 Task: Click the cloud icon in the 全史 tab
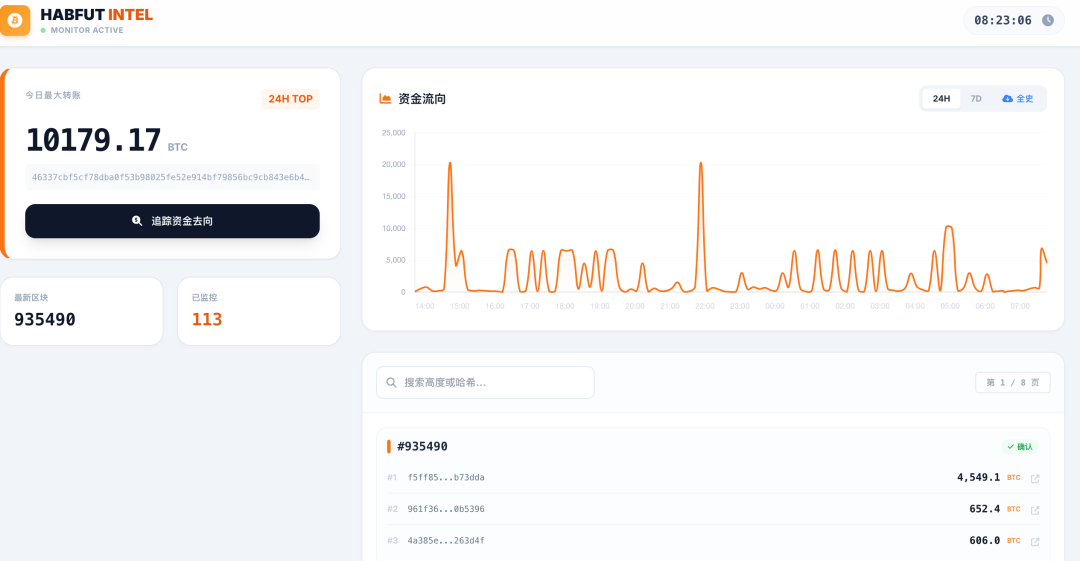coord(1007,99)
